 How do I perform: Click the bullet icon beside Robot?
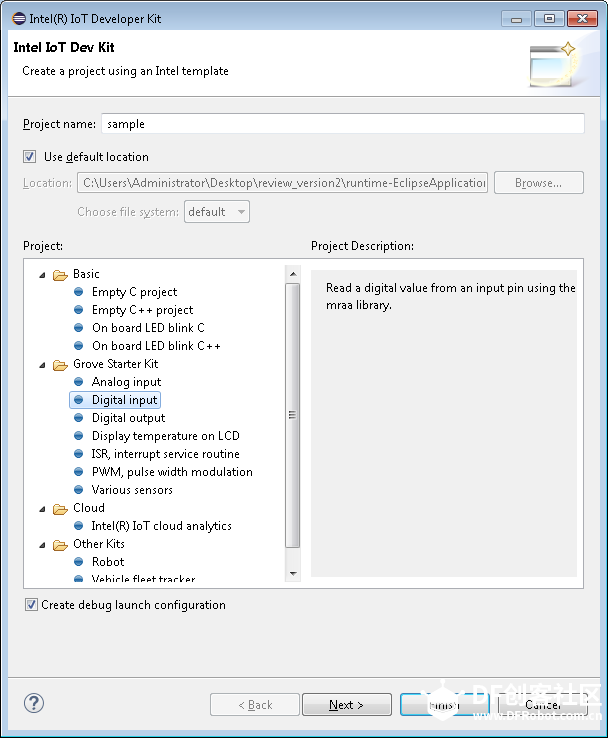coord(79,562)
